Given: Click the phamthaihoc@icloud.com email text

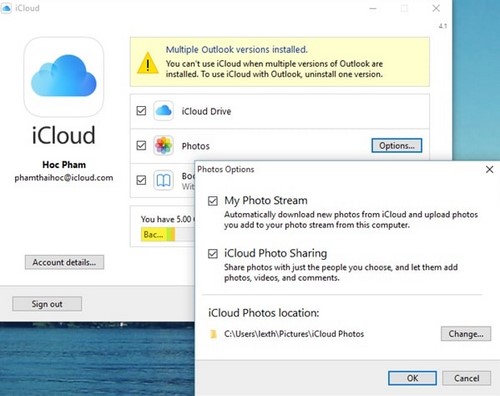Looking at the screenshot, I should [x=64, y=178].
